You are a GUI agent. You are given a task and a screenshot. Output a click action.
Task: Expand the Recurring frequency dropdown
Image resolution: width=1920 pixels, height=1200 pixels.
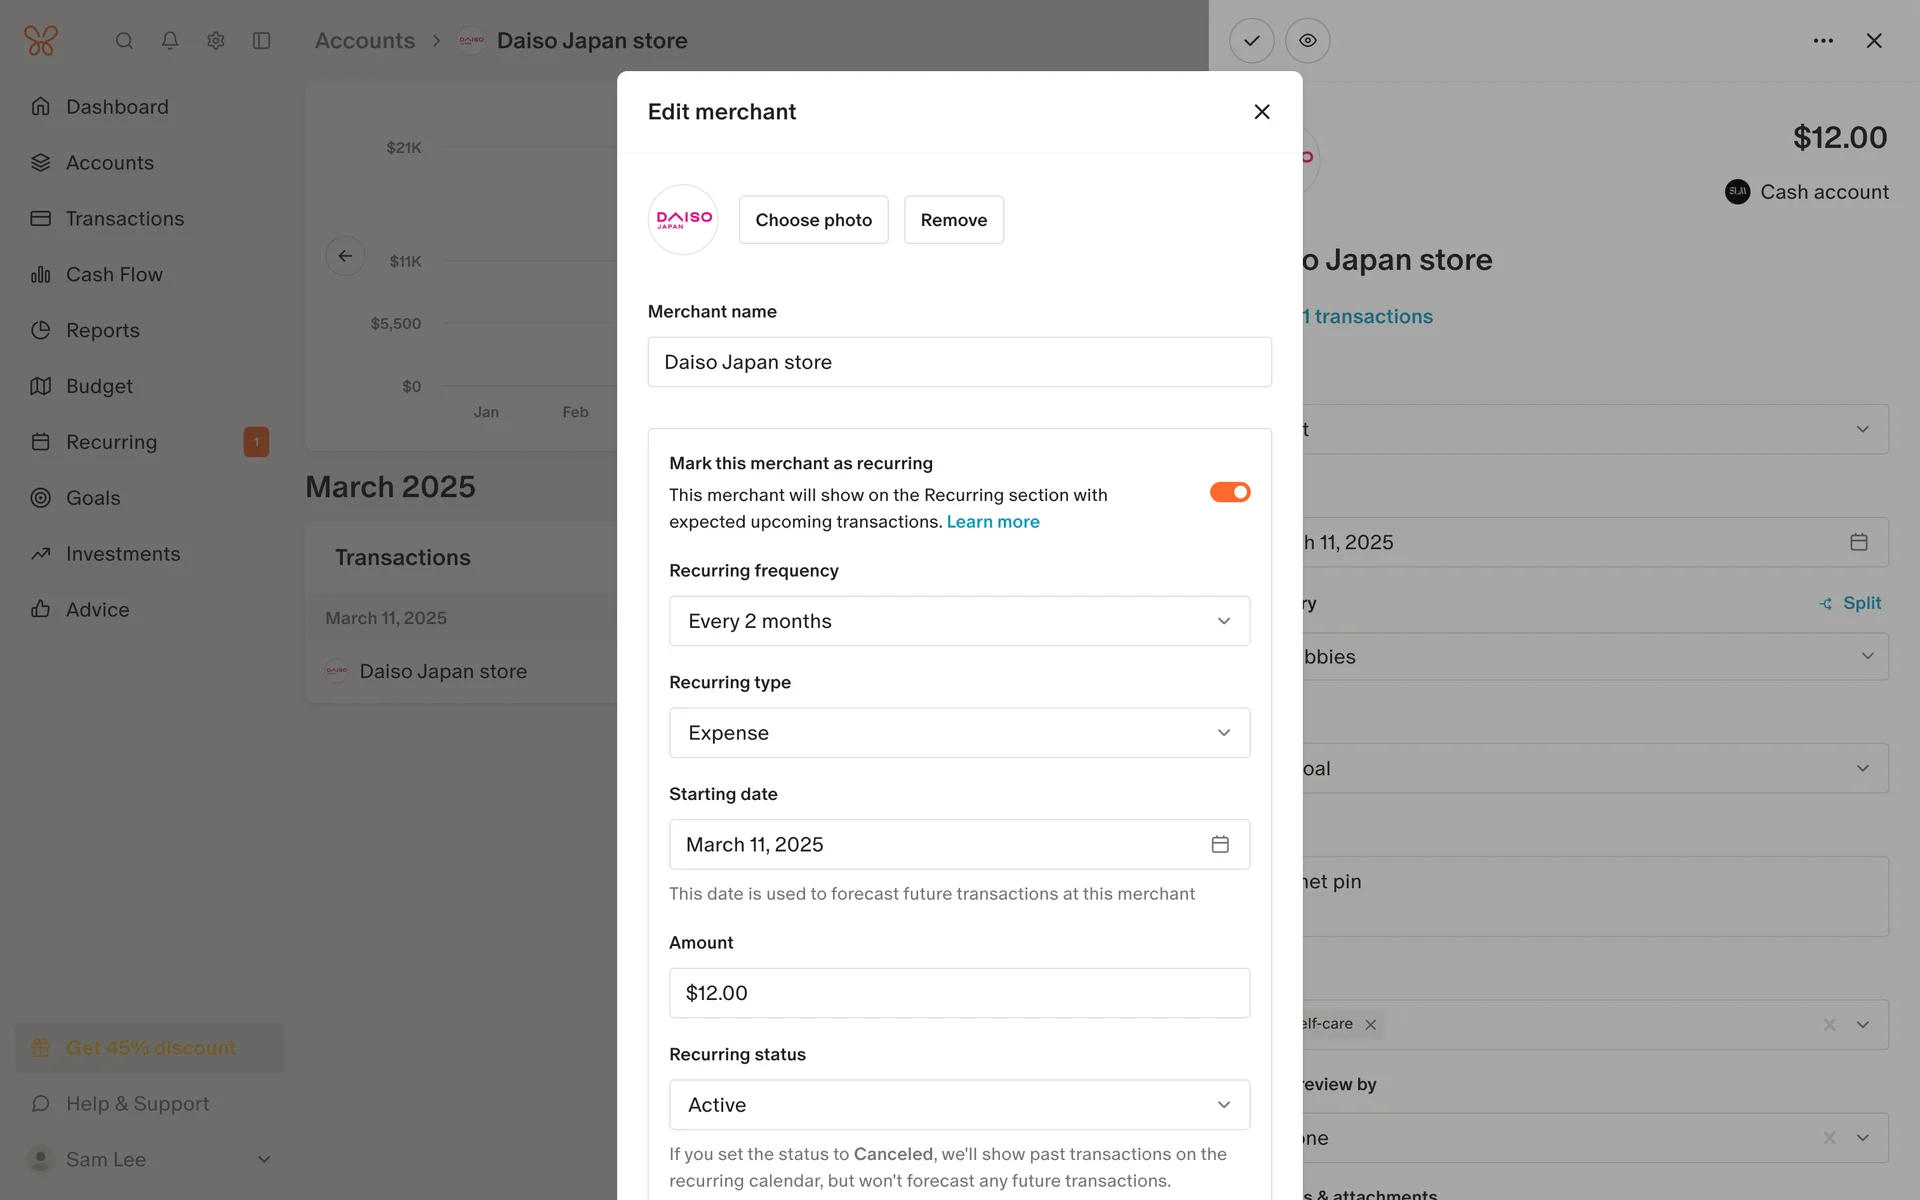tap(959, 621)
